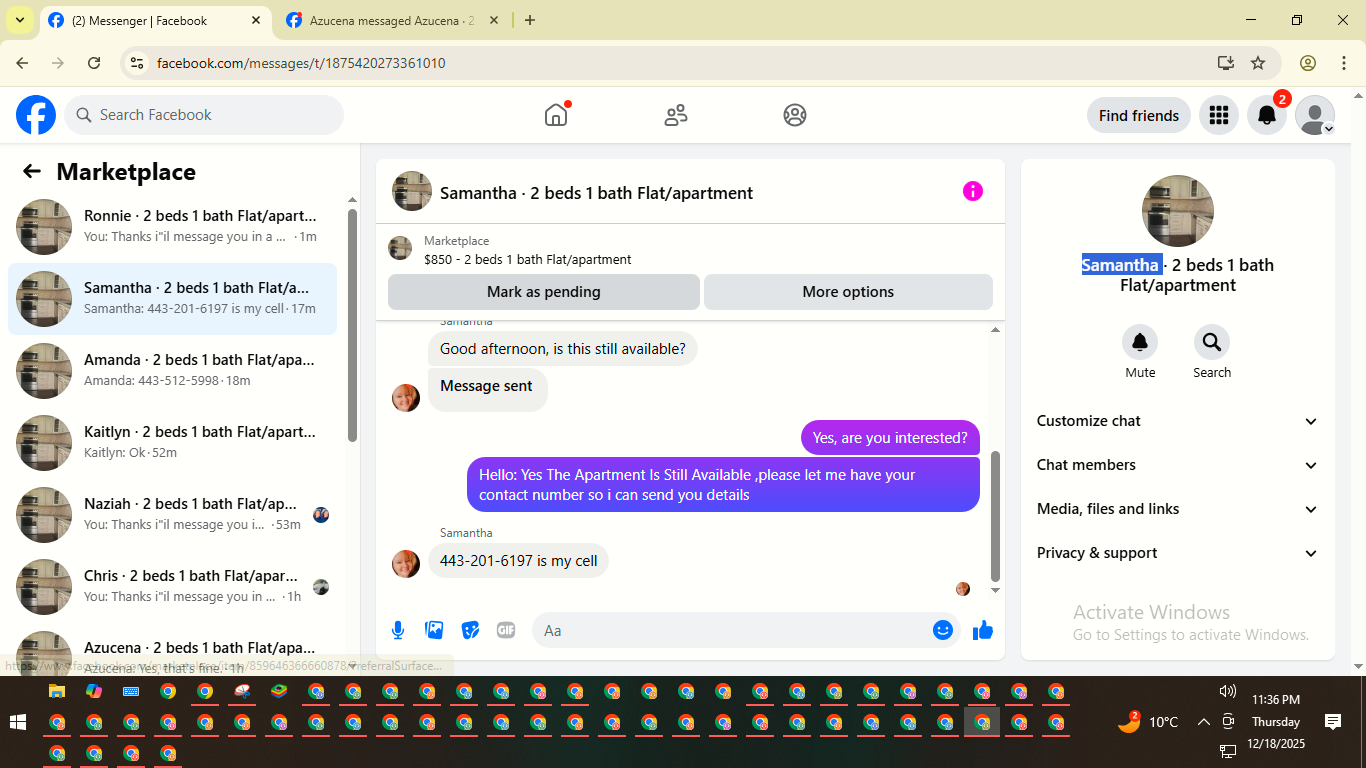Attach a photo with the image icon
This screenshot has height=768, width=1366.
(434, 630)
